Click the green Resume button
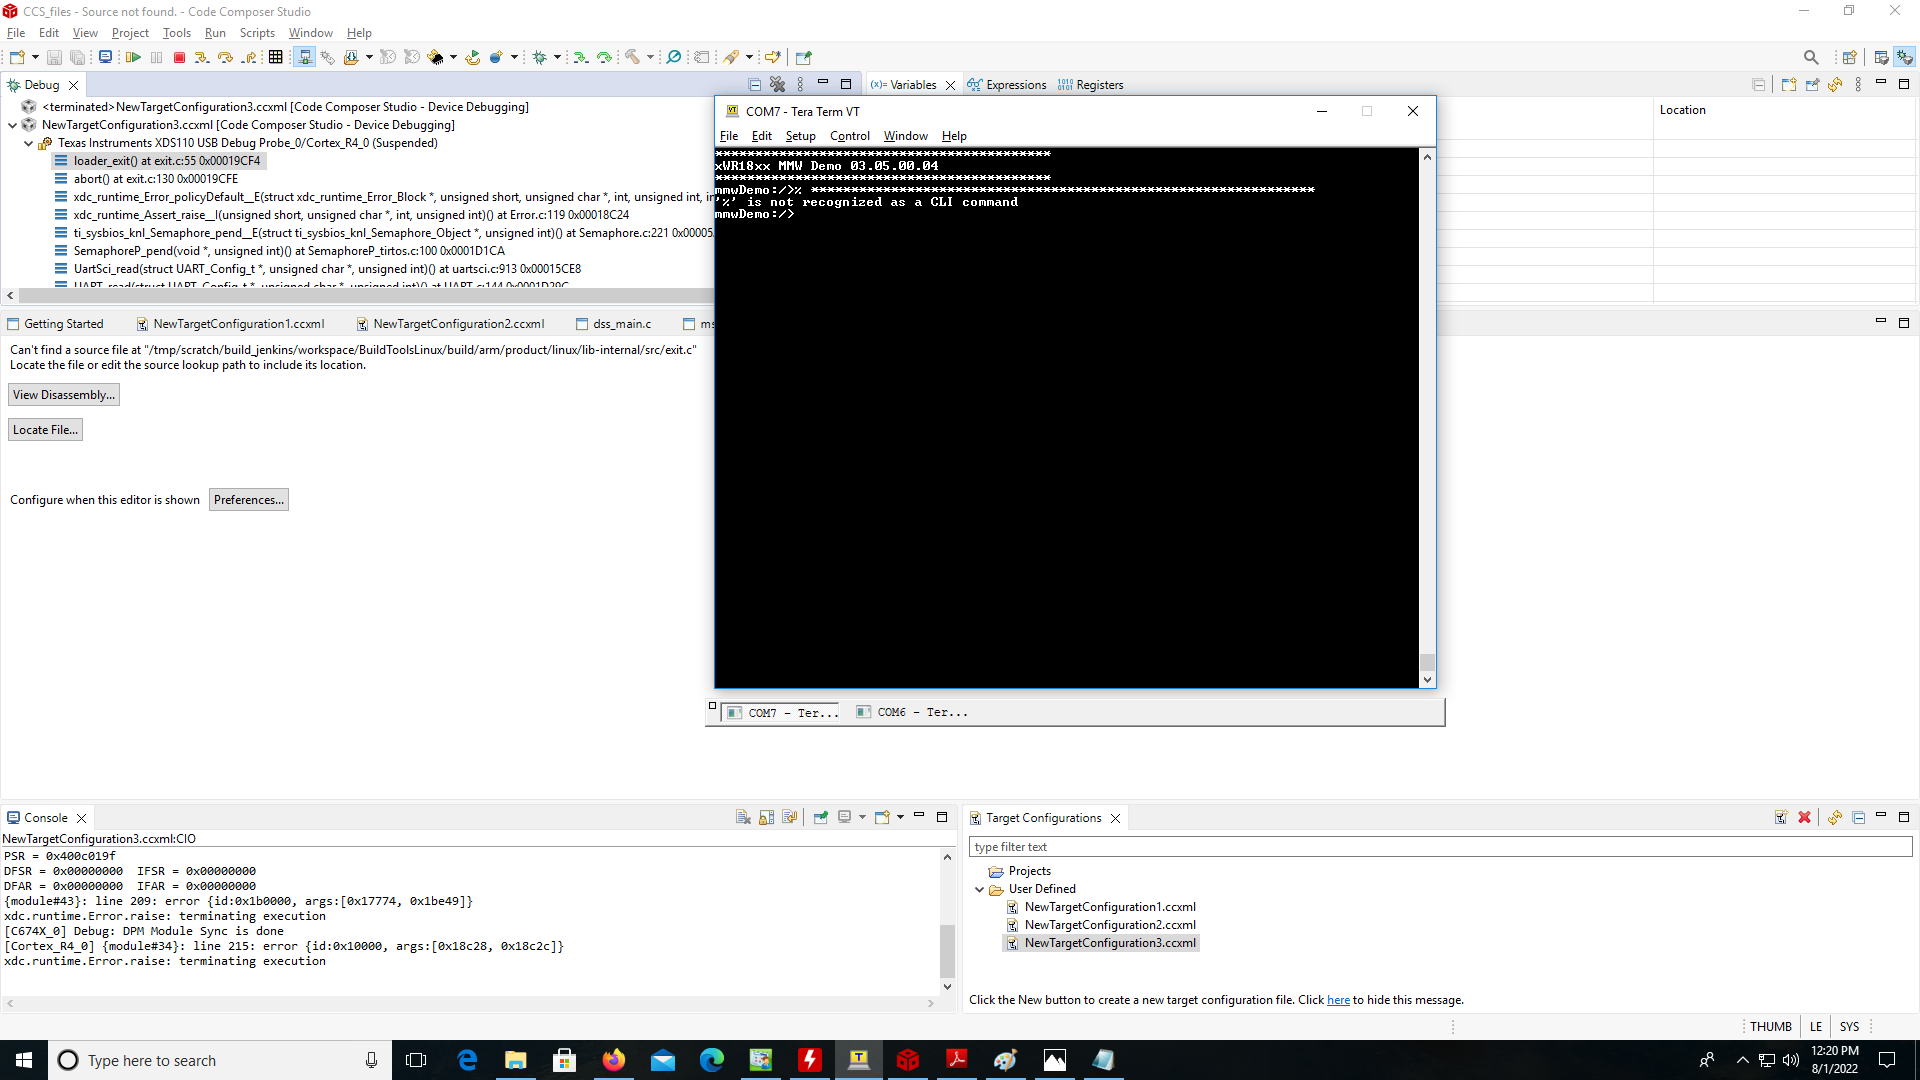This screenshot has height=1080, width=1920. tap(132, 58)
